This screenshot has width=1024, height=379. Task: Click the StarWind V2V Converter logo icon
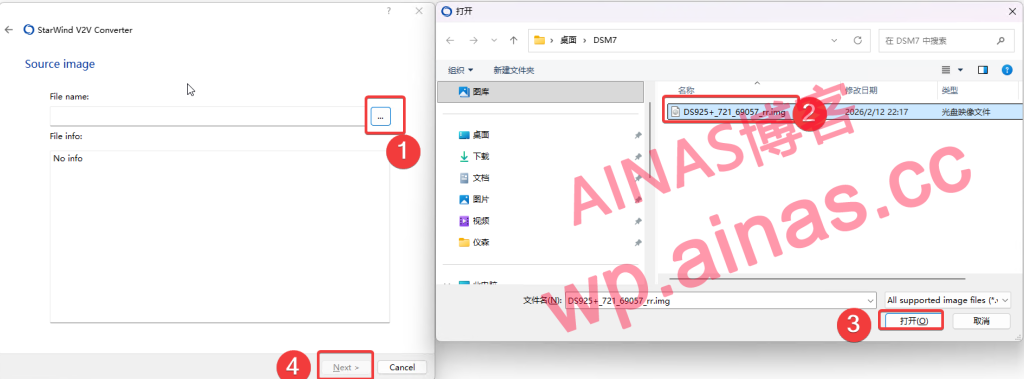pos(29,29)
